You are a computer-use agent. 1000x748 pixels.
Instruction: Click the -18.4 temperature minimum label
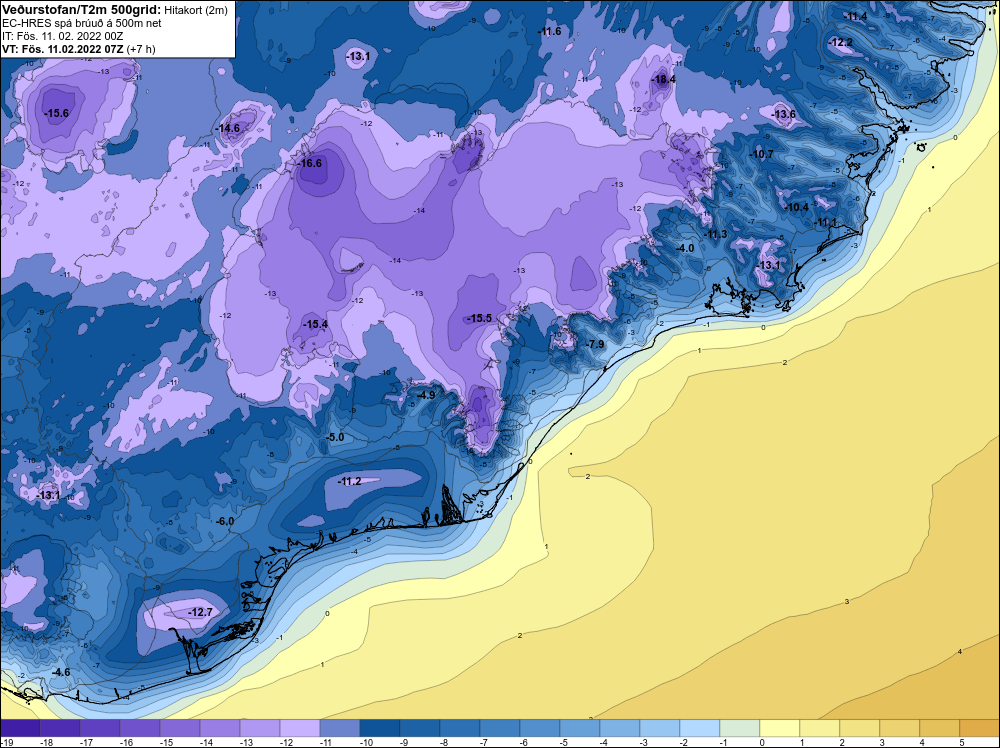(x=663, y=80)
